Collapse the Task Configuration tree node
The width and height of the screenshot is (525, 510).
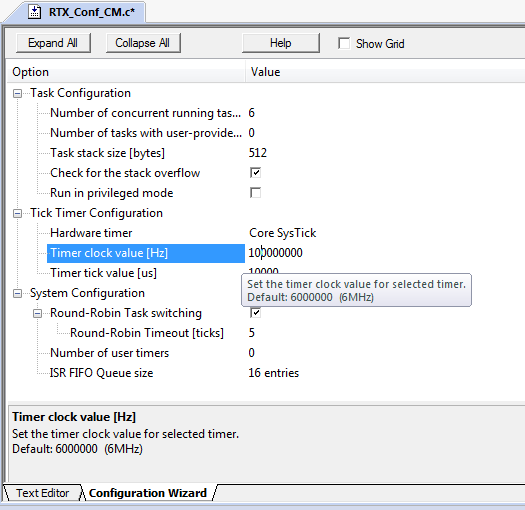click(17, 93)
